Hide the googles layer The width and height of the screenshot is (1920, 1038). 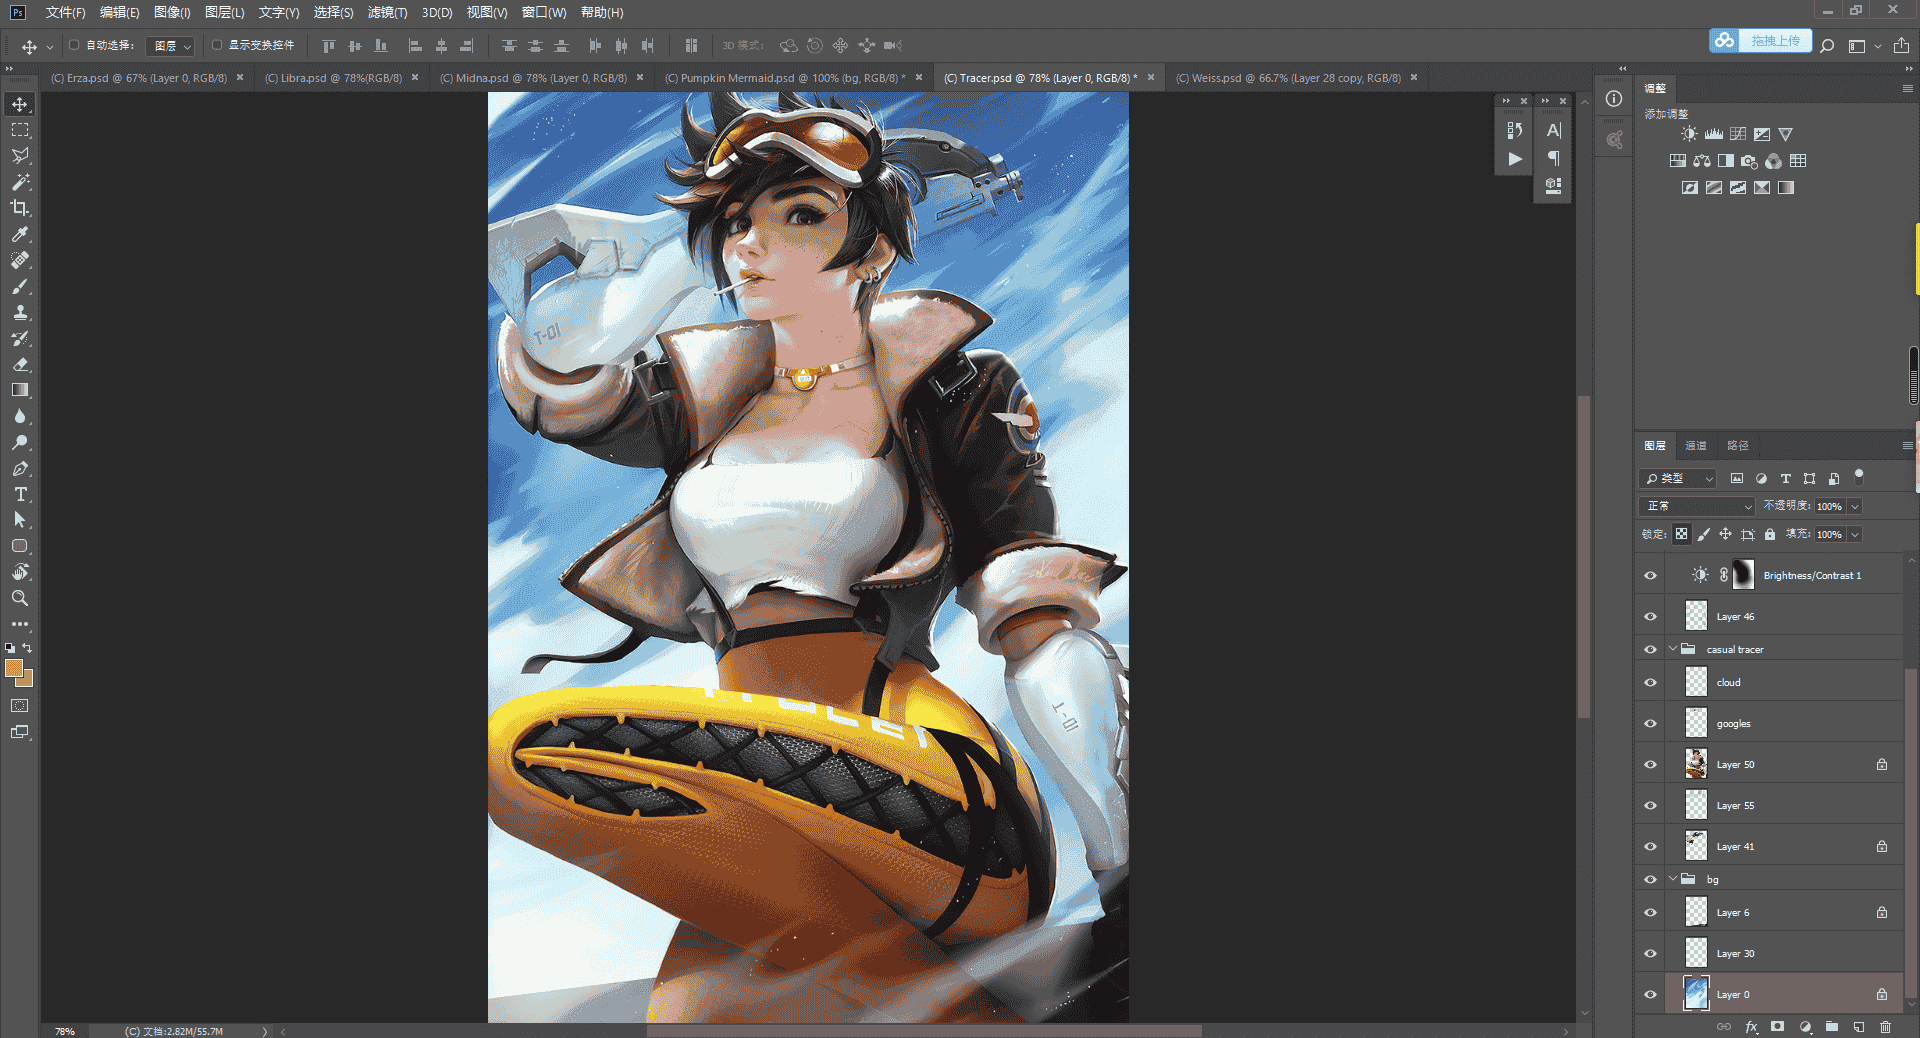point(1650,723)
